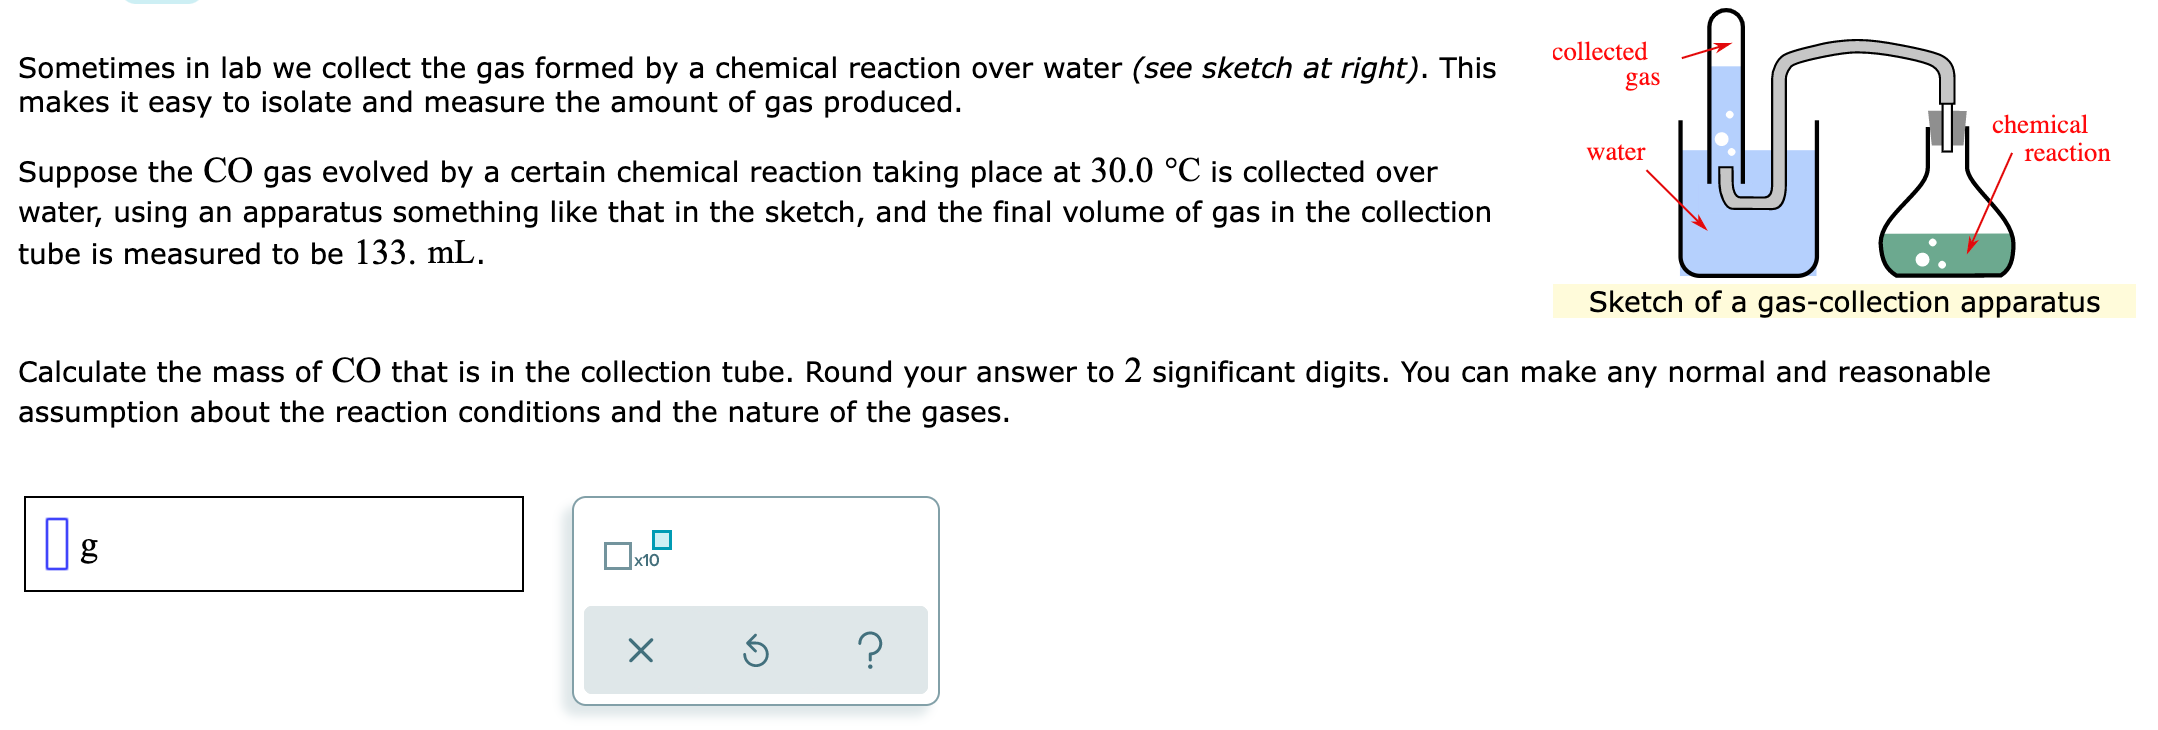Select the highlighted exponent box above x10

[663, 539]
